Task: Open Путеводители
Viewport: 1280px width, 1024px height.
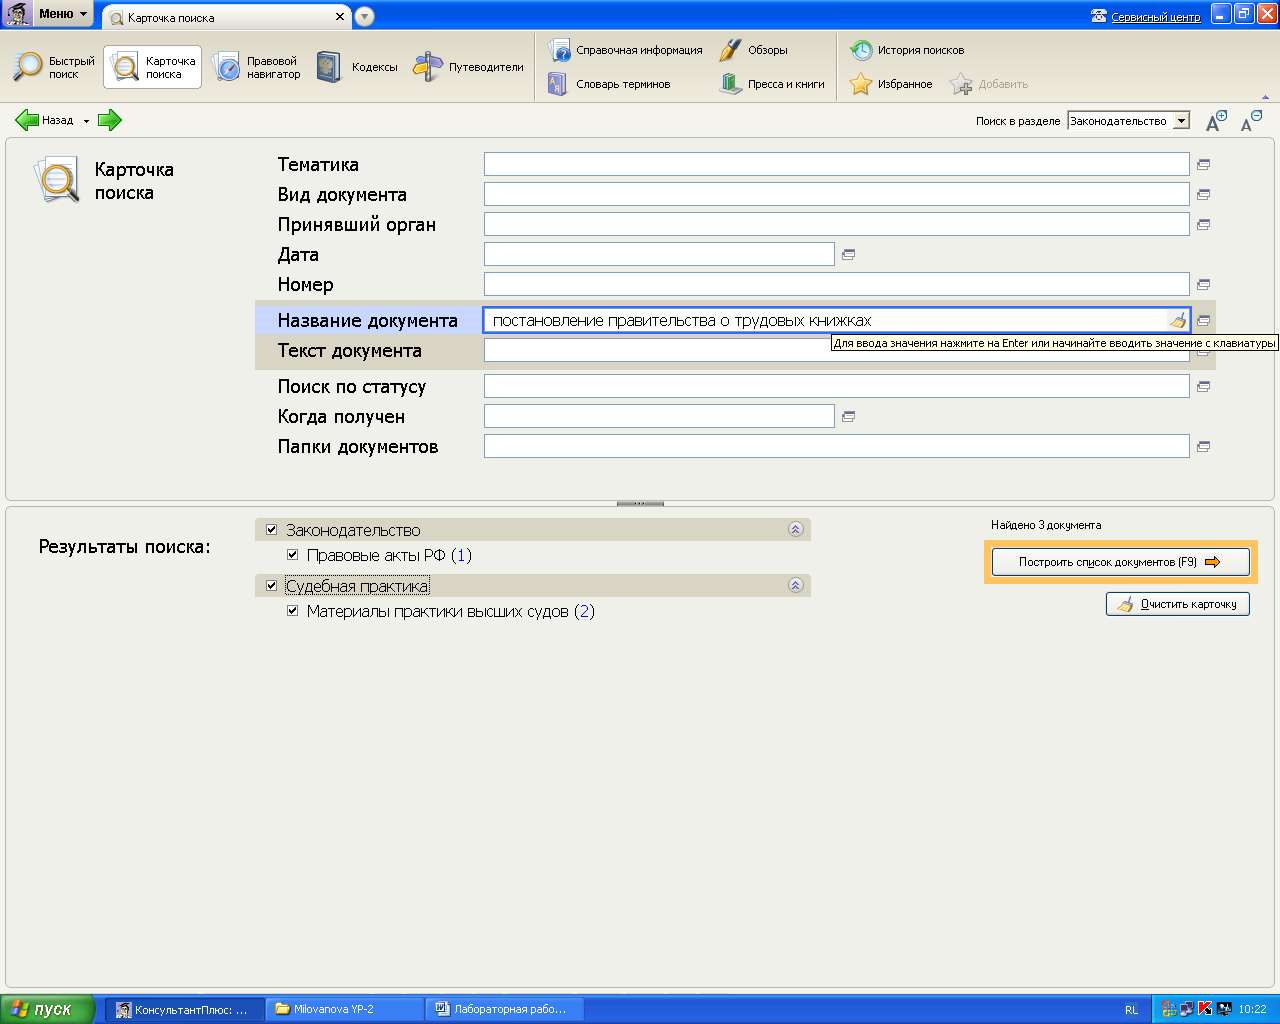Action: 469,67
